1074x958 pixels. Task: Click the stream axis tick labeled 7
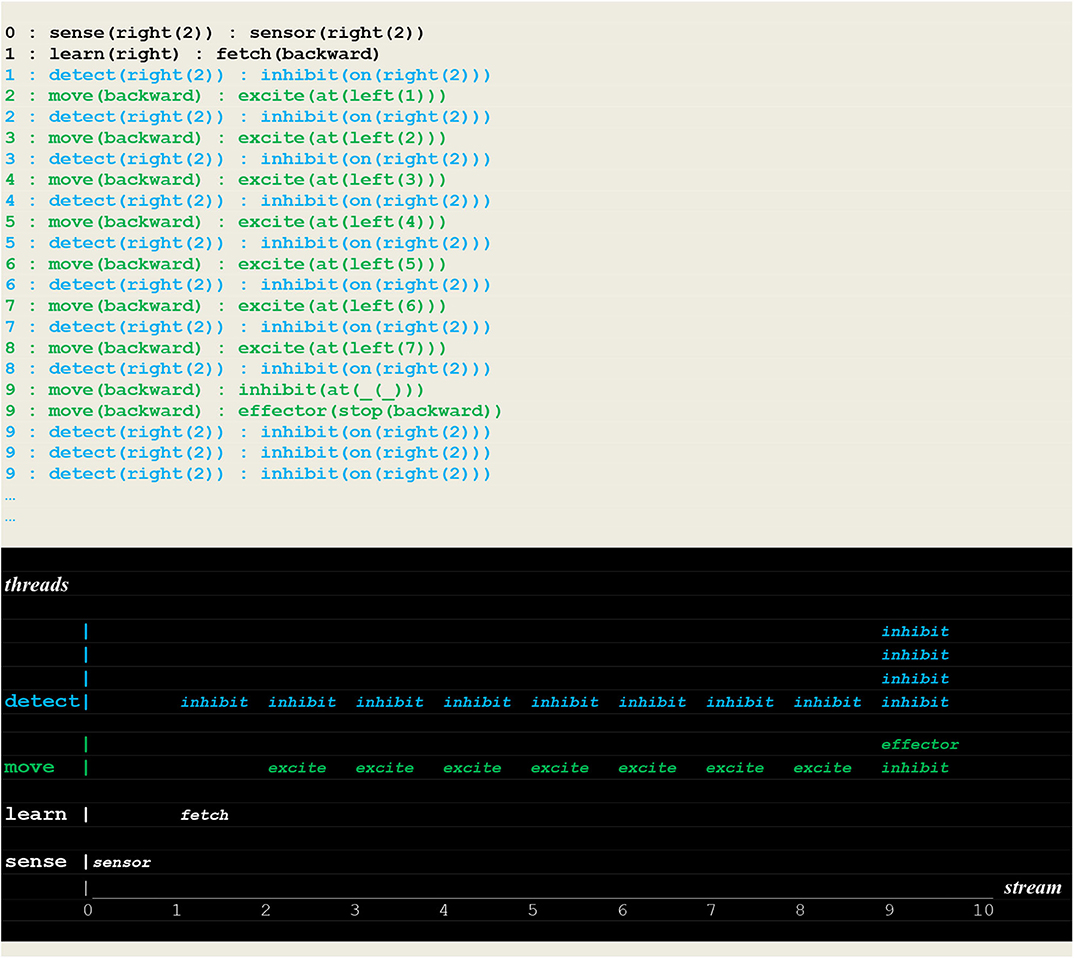(711, 911)
